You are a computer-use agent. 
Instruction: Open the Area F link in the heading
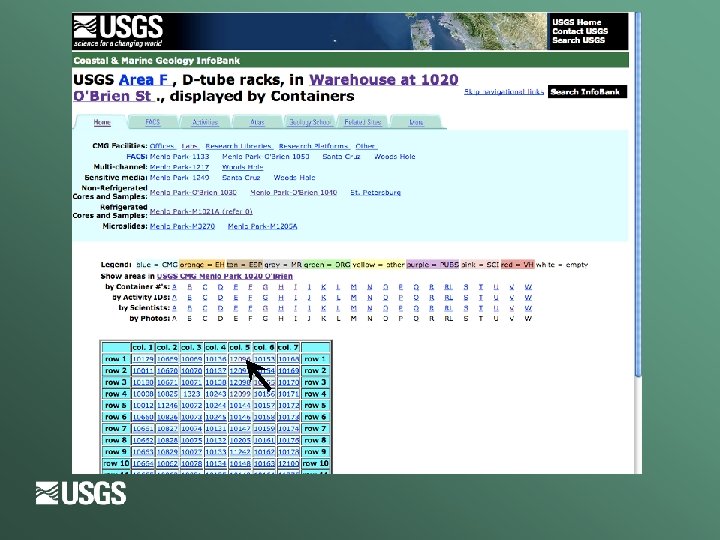145,80
